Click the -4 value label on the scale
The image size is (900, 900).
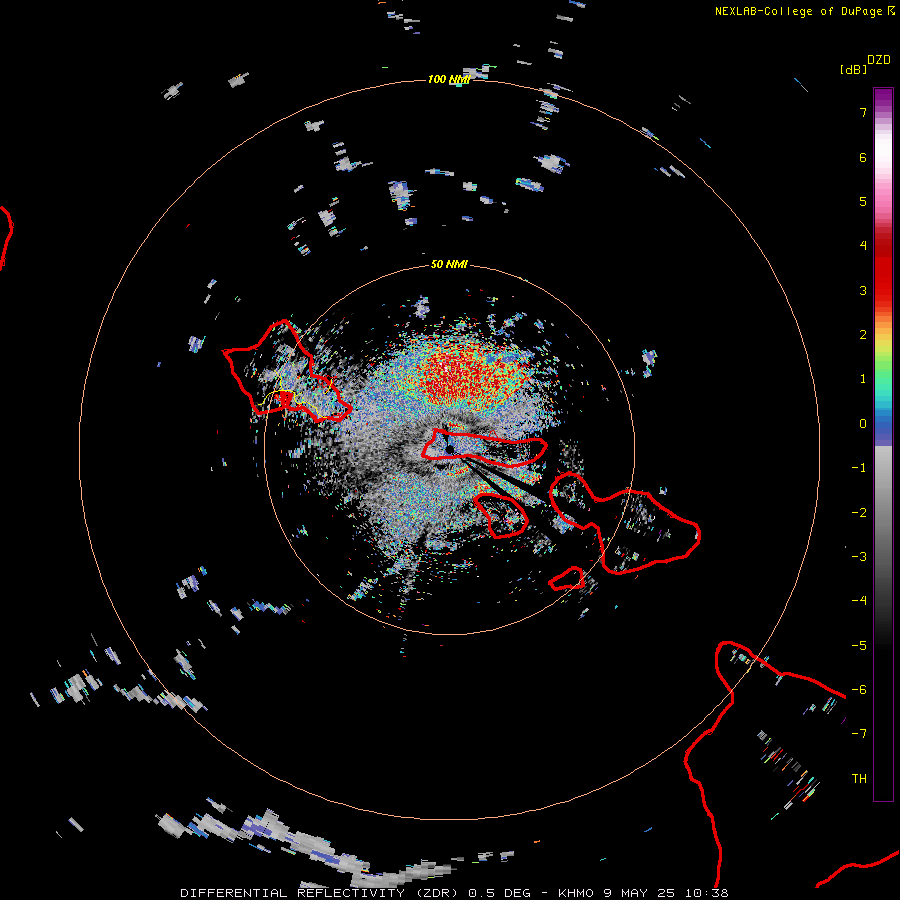pos(859,600)
